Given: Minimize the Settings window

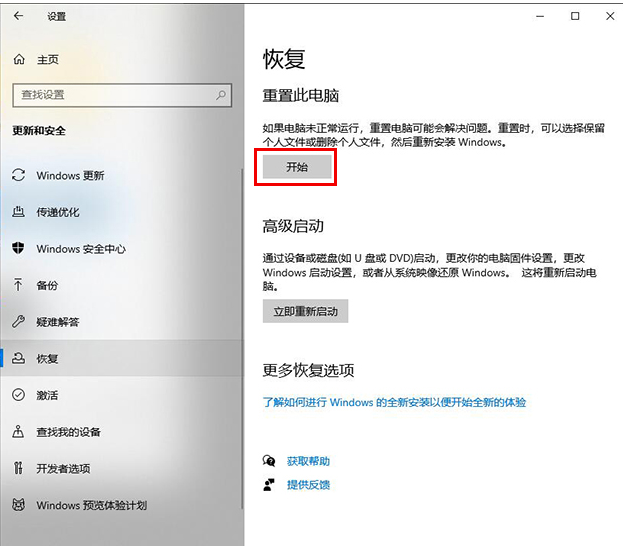Looking at the screenshot, I should click(540, 16).
